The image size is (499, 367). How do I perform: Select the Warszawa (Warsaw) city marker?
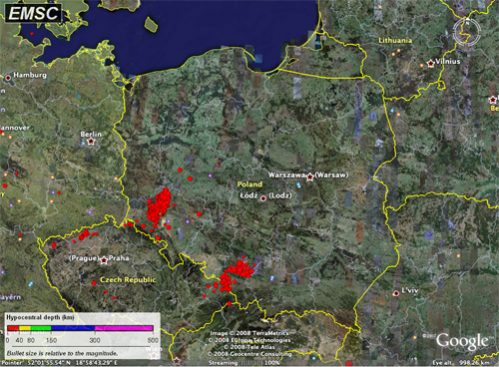310,177
